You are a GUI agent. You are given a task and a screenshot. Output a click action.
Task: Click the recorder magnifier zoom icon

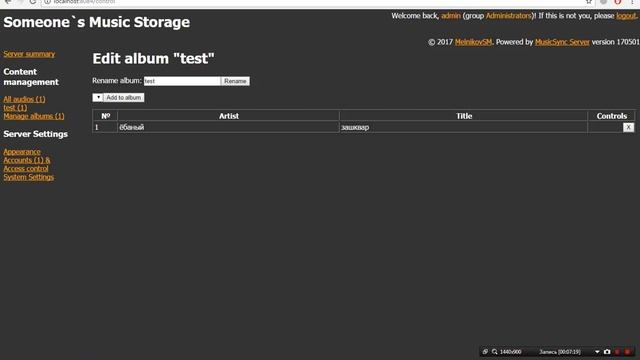495,351
